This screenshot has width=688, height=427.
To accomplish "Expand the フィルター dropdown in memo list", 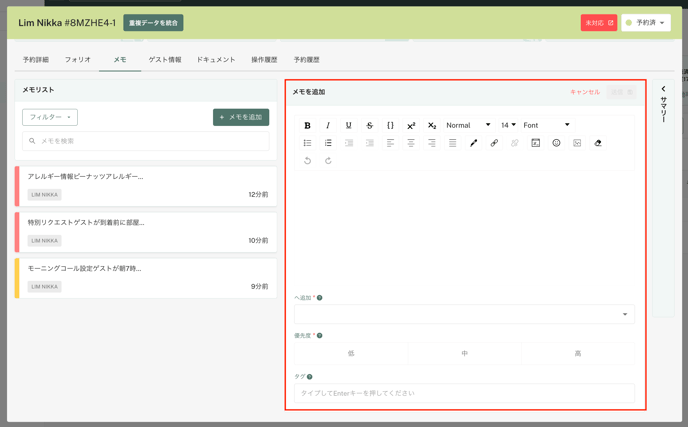I will pyautogui.click(x=50, y=117).
